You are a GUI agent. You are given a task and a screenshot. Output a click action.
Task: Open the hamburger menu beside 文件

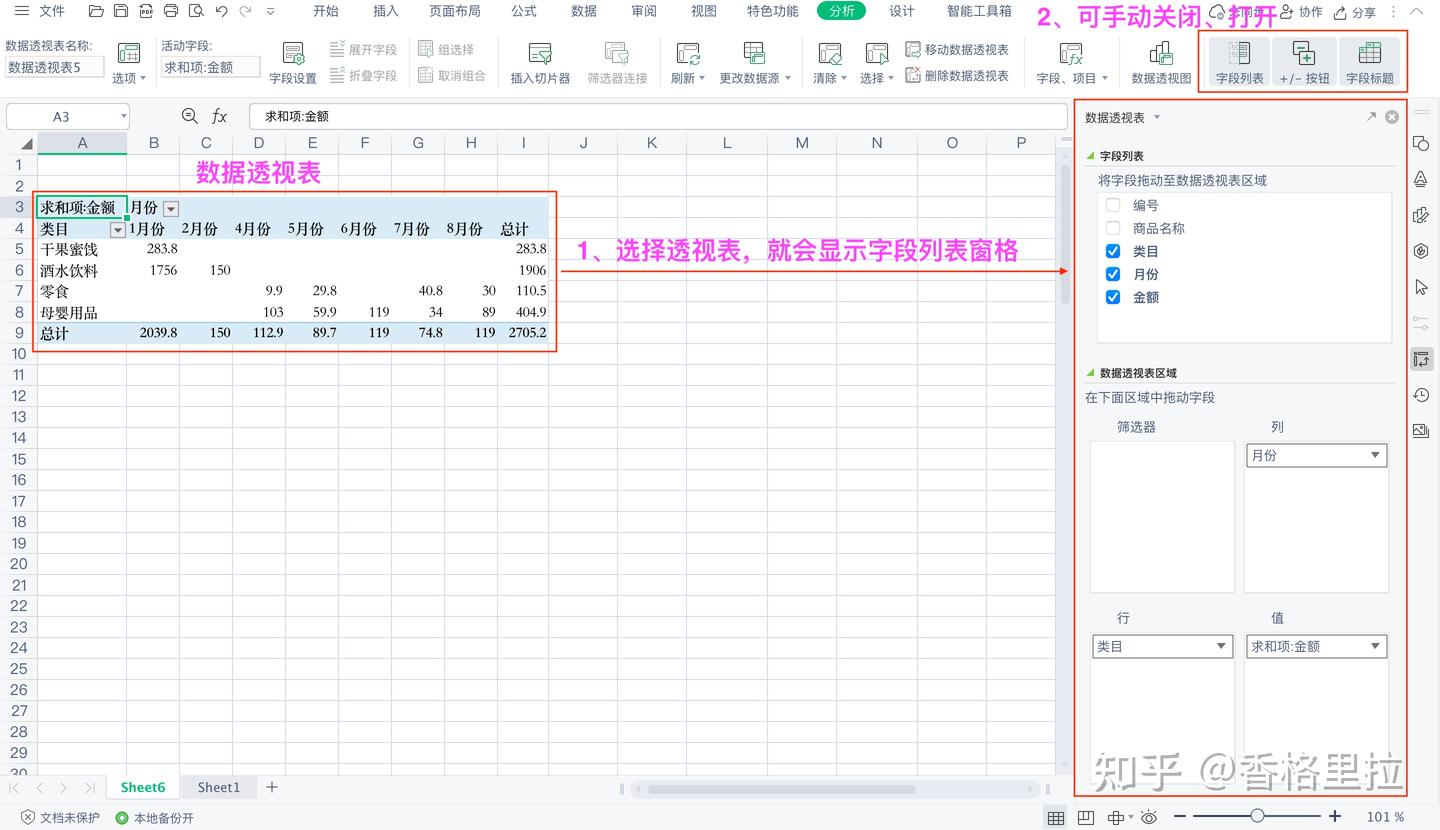point(21,12)
